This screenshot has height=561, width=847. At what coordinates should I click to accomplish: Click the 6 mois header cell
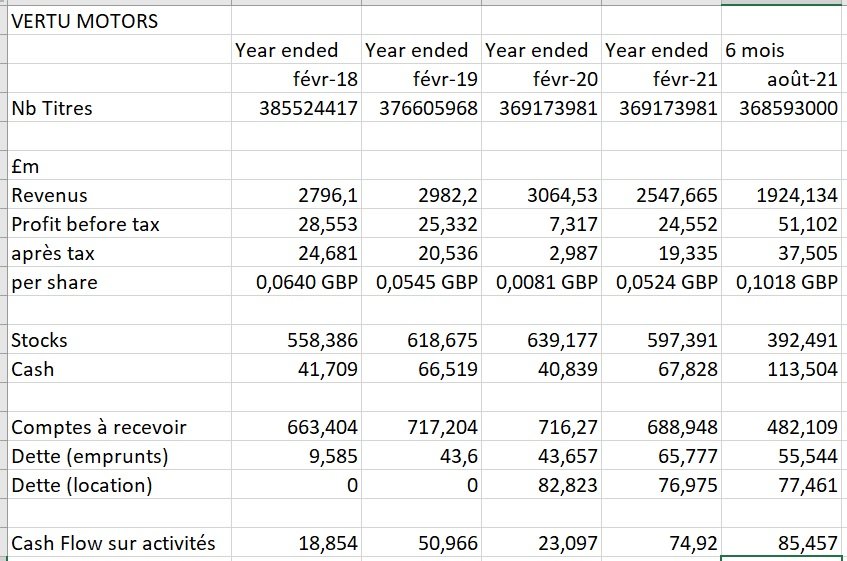(x=755, y=50)
